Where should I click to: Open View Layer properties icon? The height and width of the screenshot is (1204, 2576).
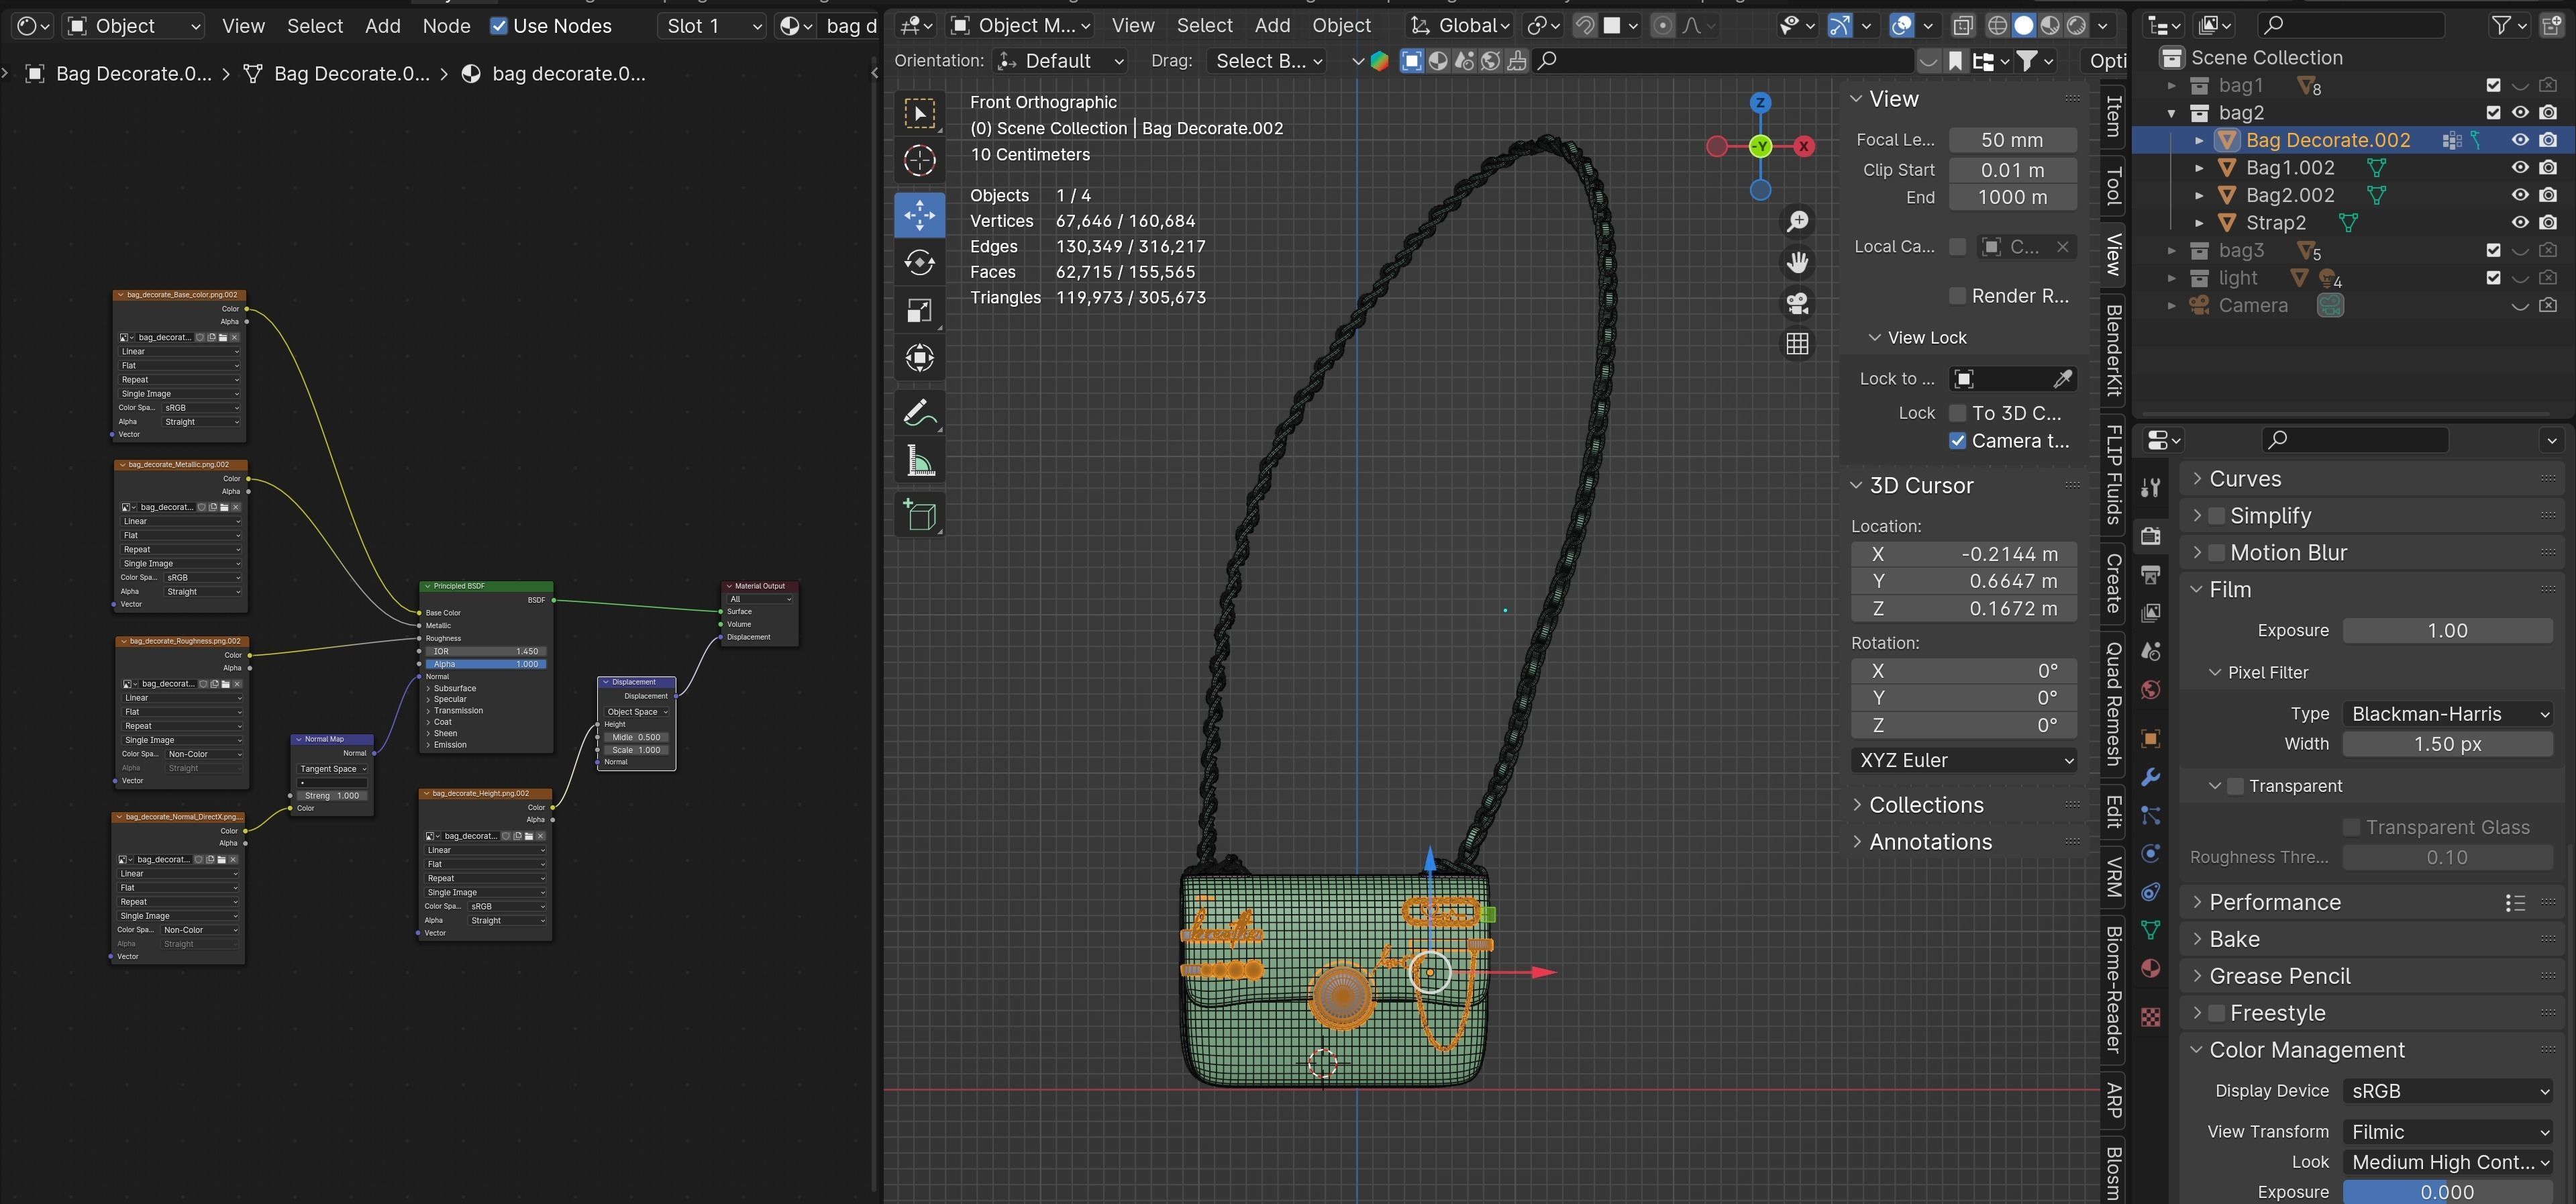pos(2150,612)
